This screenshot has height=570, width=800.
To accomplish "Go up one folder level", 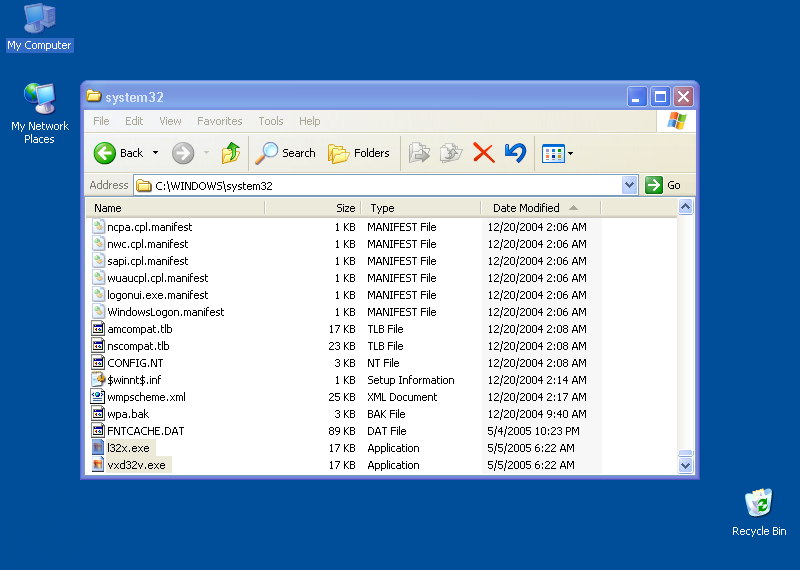I will pyautogui.click(x=231, y=153).
